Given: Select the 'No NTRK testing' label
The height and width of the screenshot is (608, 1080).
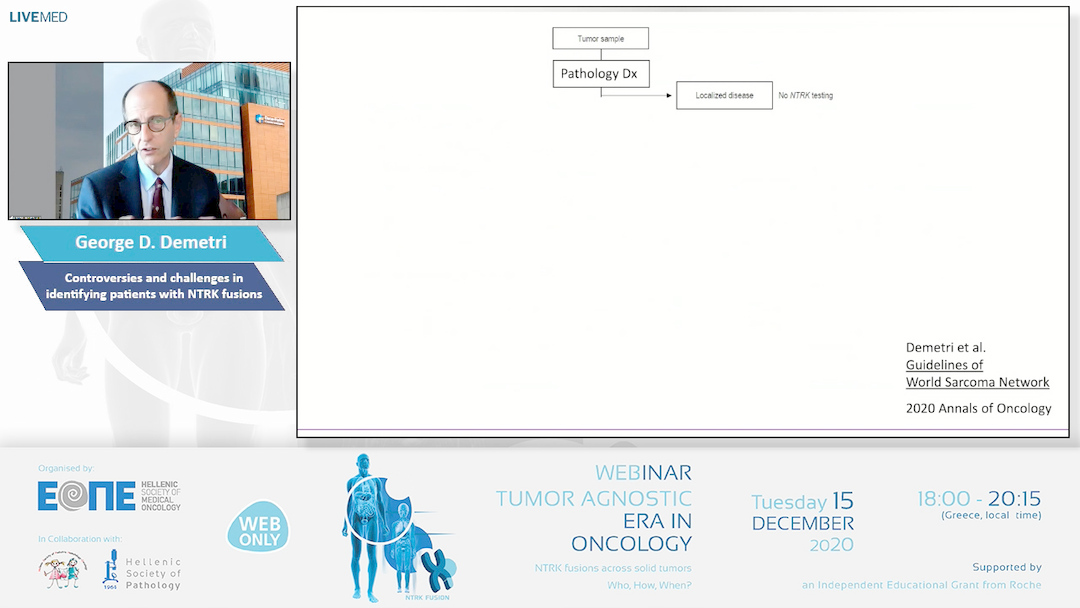Looking at the screenshot, I should pos(805,96).
